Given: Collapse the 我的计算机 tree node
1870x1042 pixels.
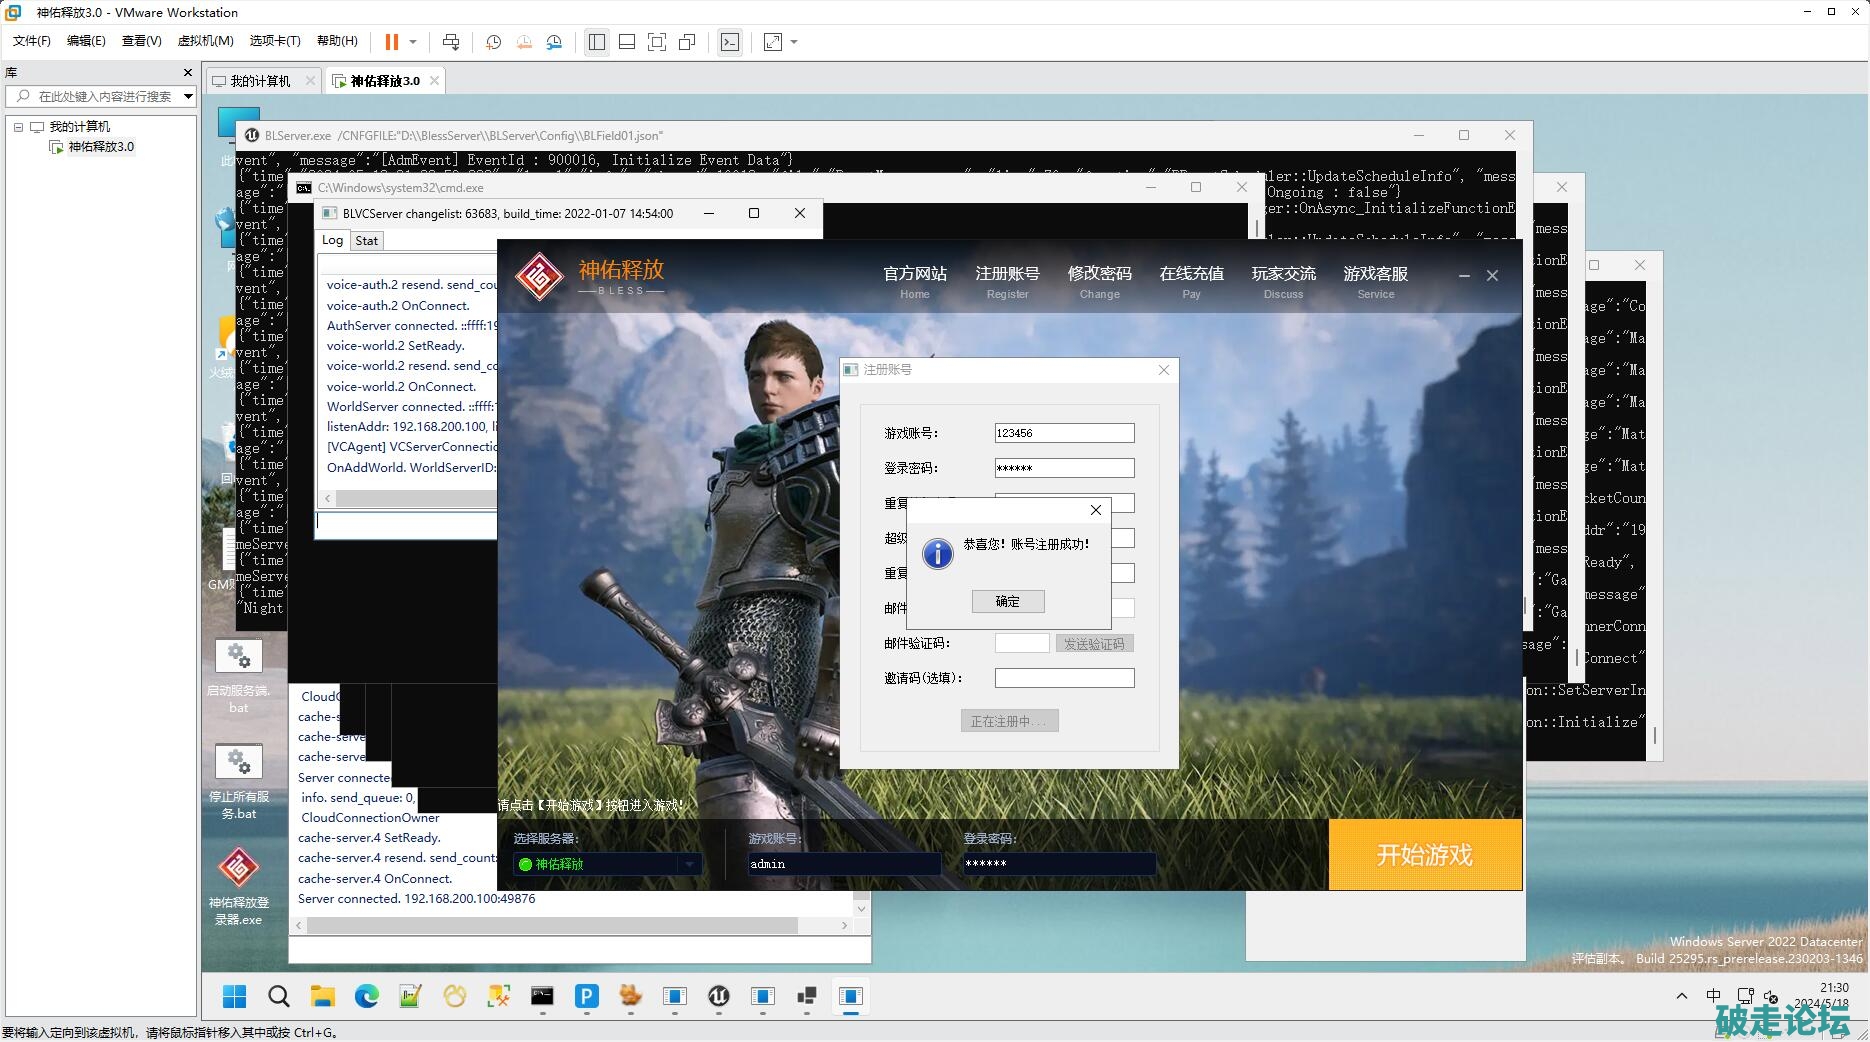Looking at the screenshot, I should [x=18, y=127].
